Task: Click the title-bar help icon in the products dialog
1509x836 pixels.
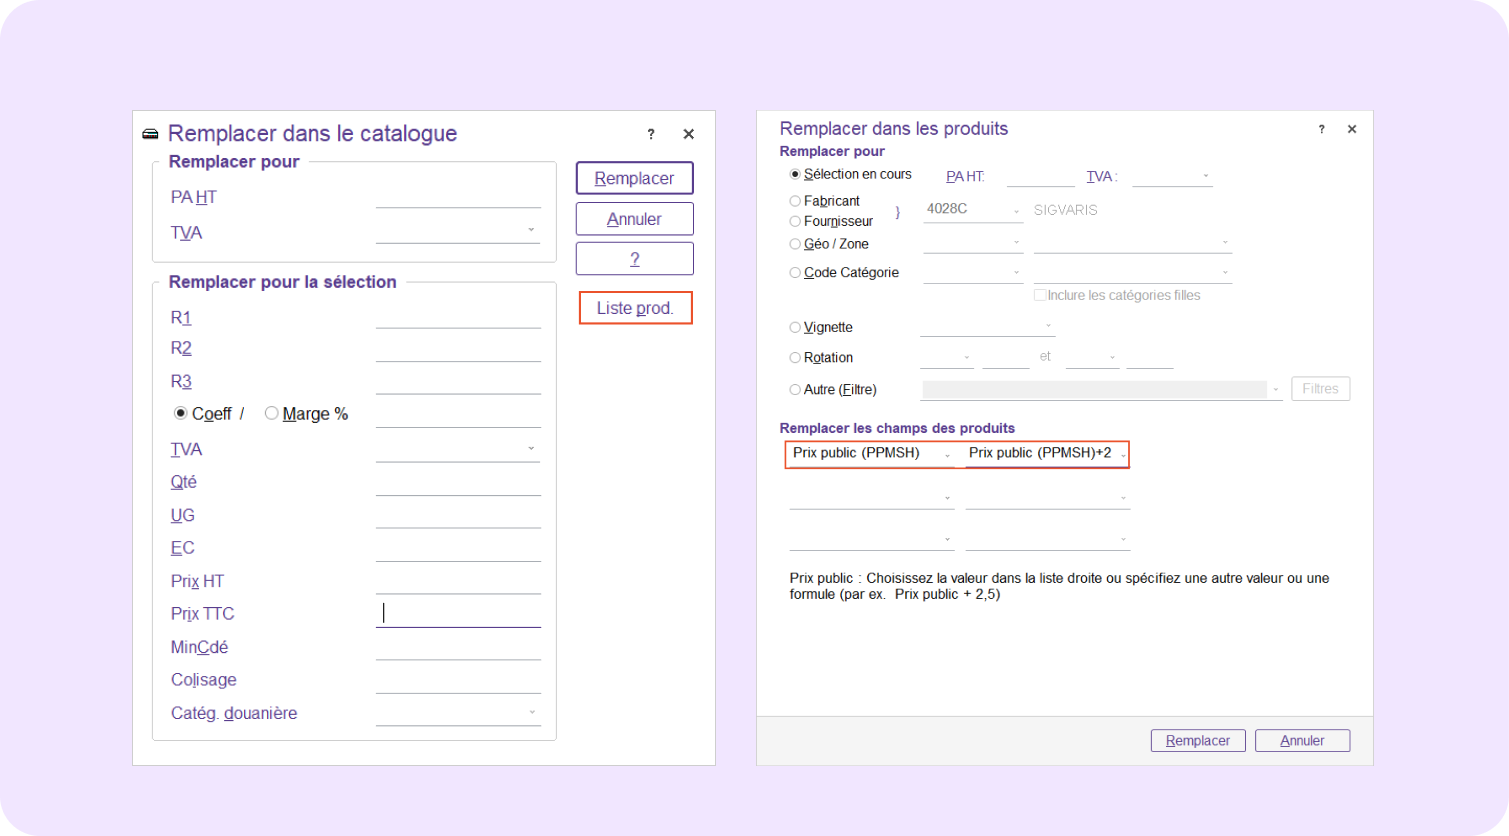Action: (x=1321, y=130)
